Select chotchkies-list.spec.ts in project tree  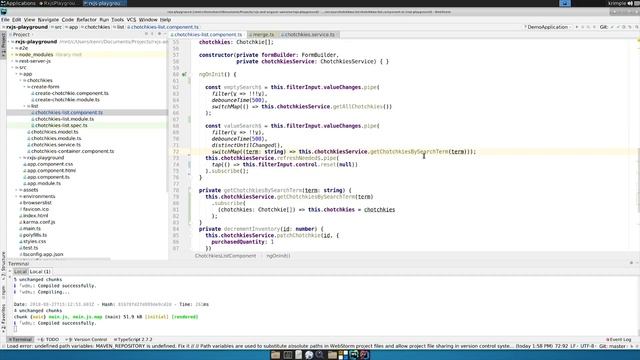tap(59, 125)
